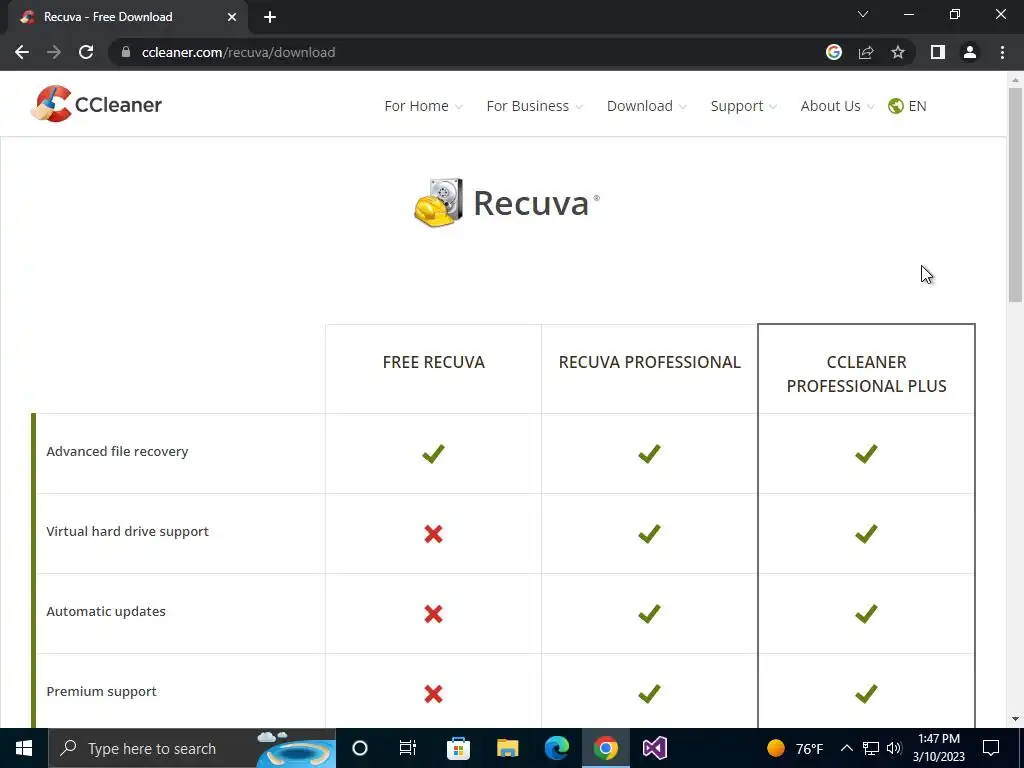This screenshot has width=1024, height=768.
Task: View site info via the padlock icon
Action: 126,52
